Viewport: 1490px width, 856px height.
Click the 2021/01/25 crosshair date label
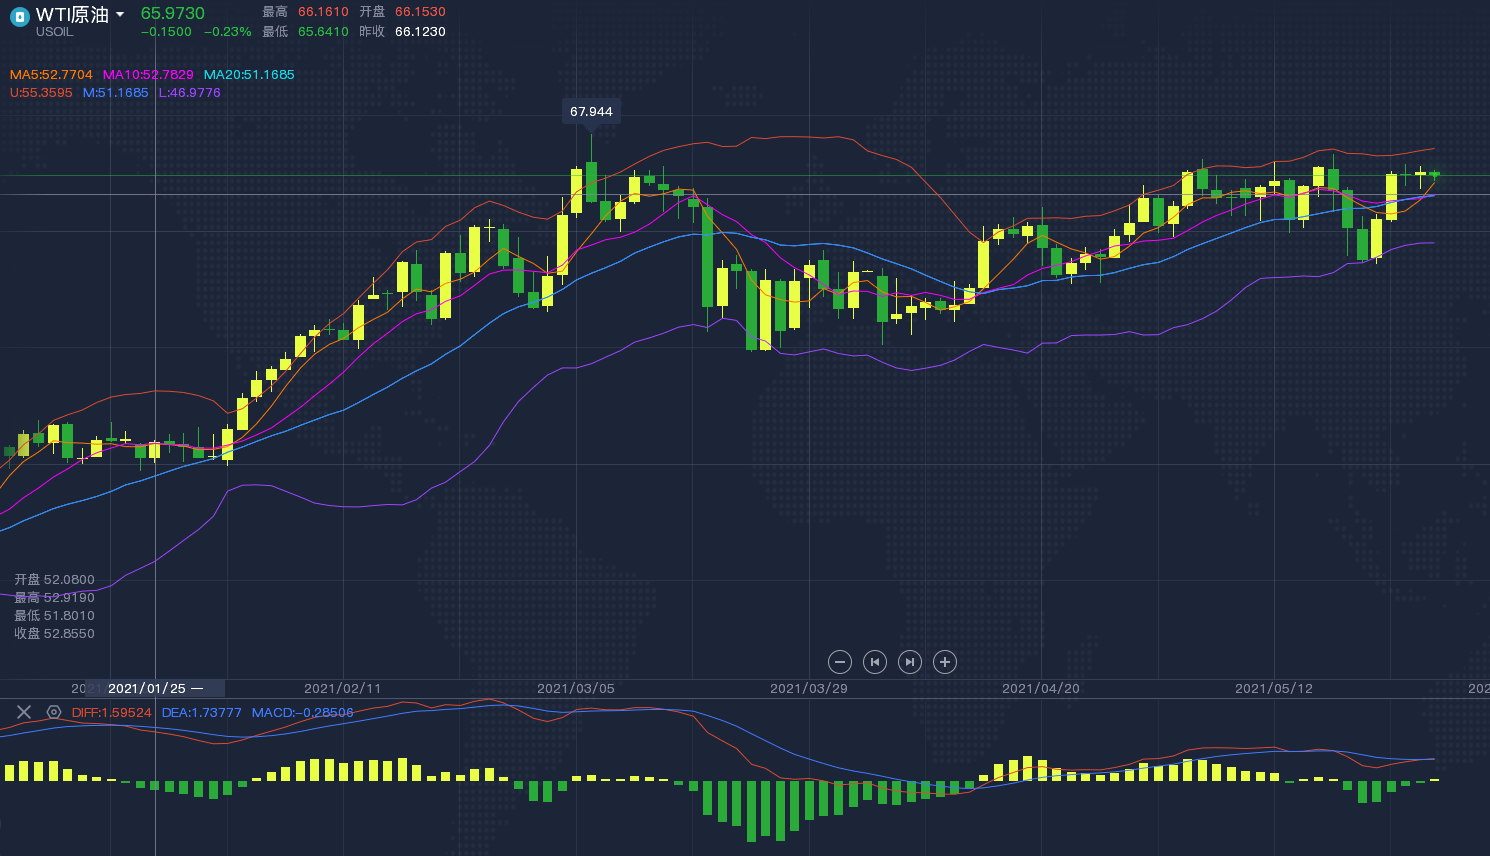147,689
